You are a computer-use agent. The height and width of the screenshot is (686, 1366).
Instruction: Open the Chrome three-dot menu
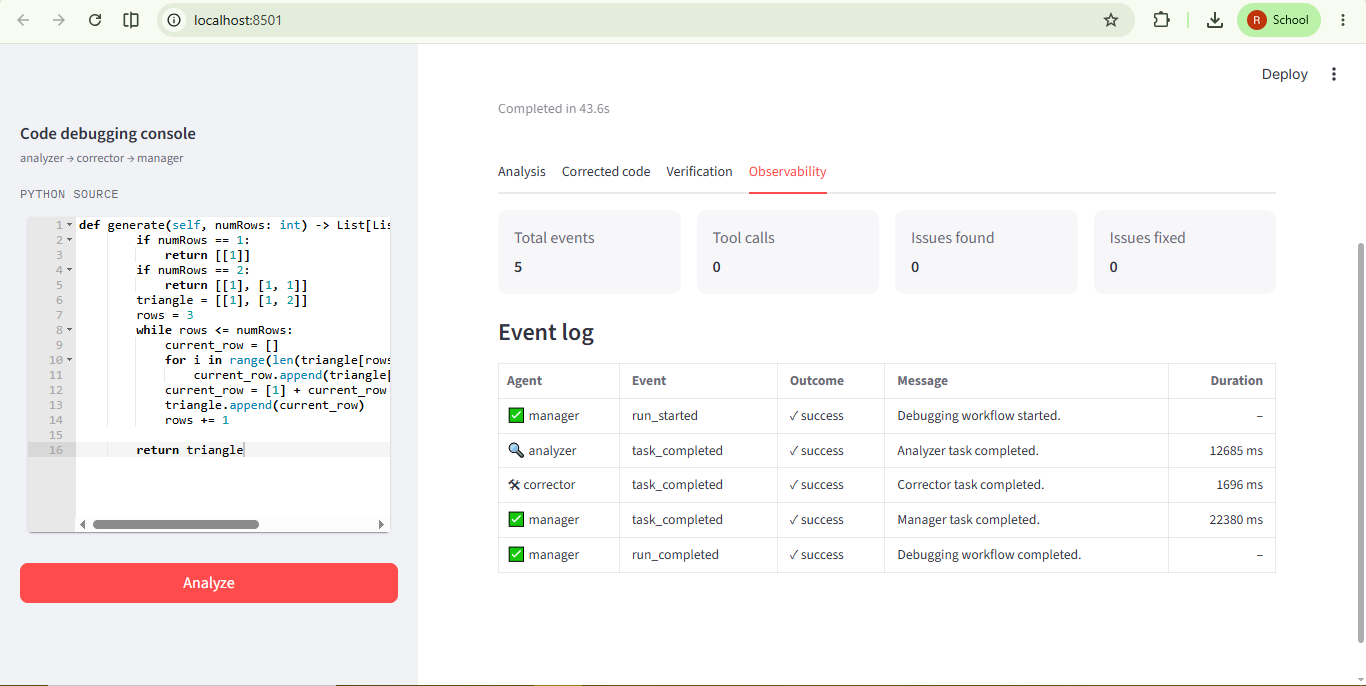click(1343, 20)
